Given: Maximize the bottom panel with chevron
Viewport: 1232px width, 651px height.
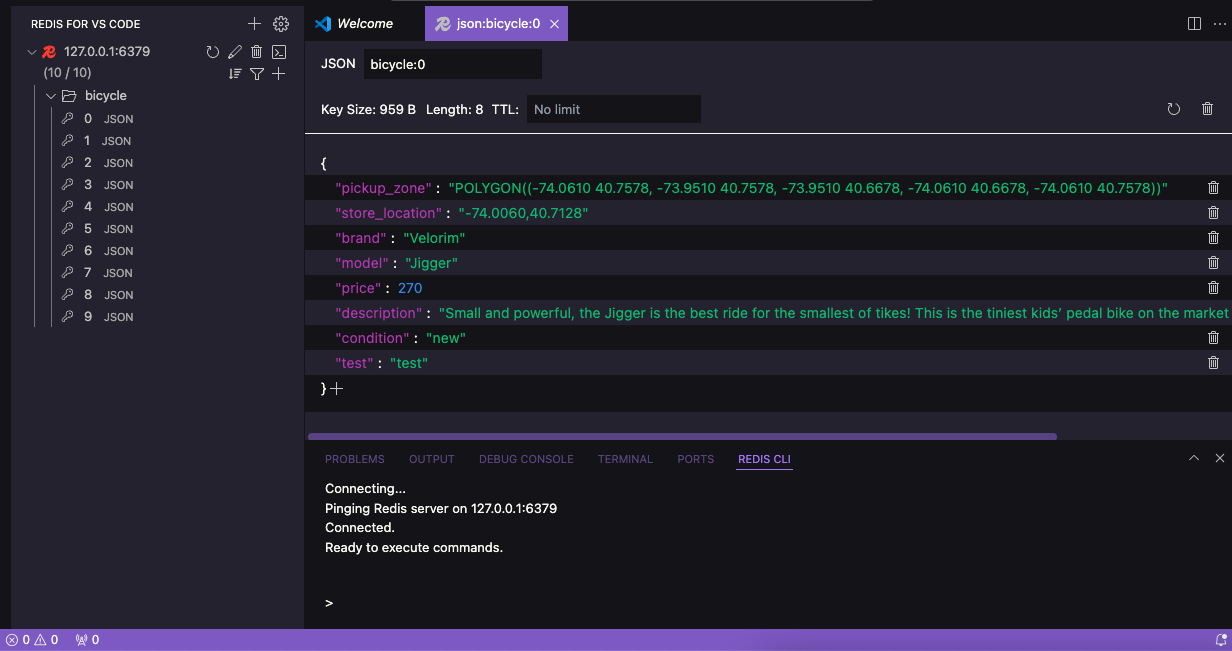Looking at the screenshot, I should pos(1193,458).
